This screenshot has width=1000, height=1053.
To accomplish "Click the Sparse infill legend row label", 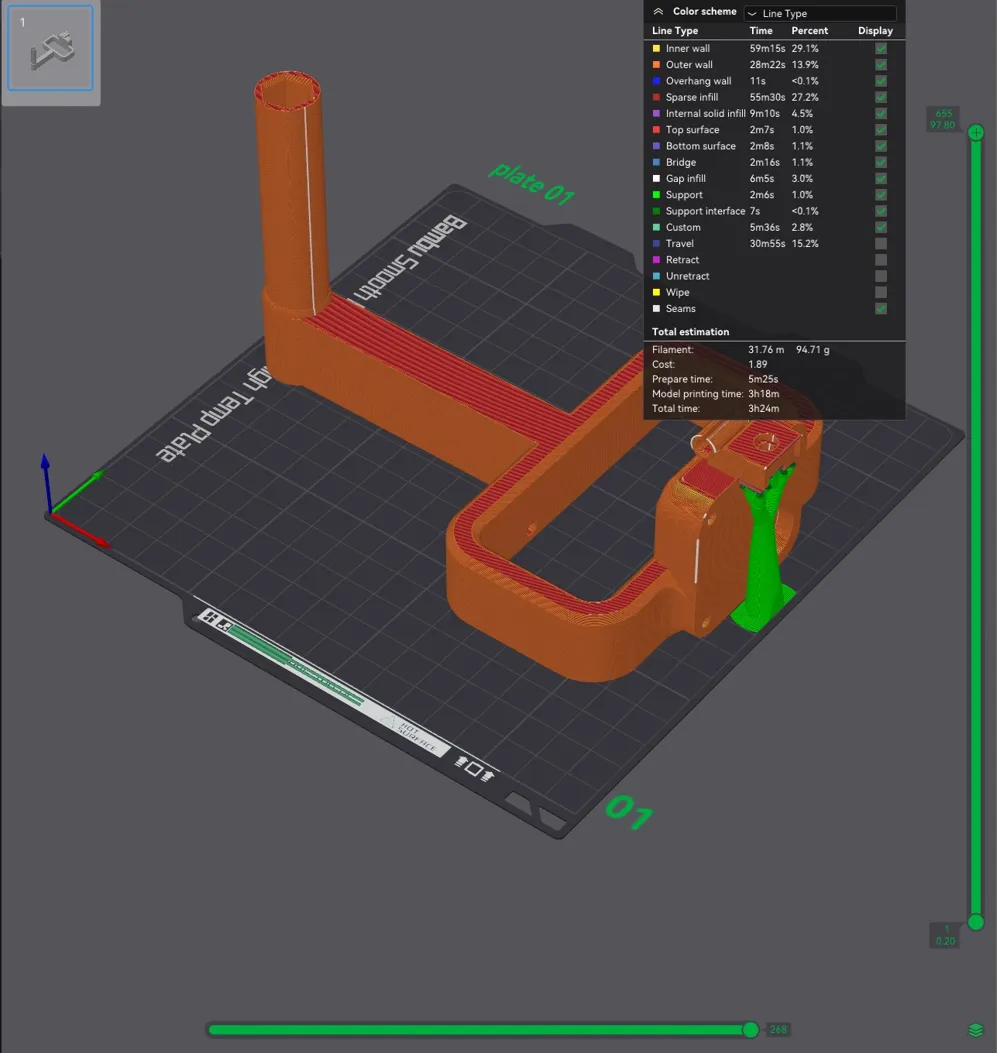I will point(692,97).
